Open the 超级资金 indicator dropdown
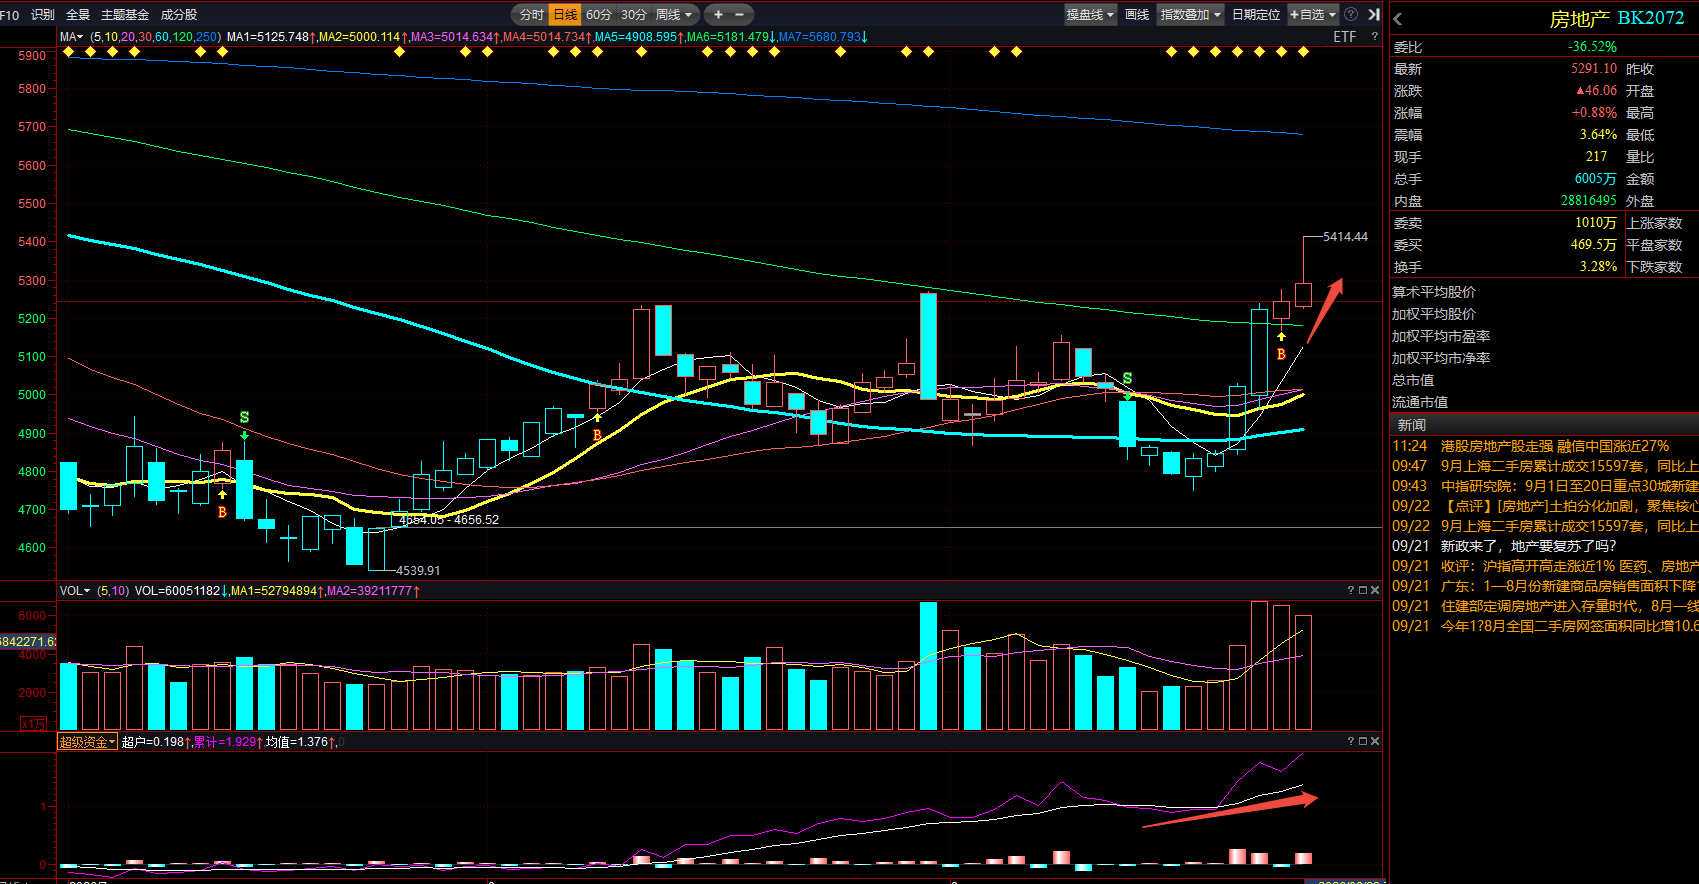Image resolution: width=1699 pixels, height=884 pixels. 88,742
